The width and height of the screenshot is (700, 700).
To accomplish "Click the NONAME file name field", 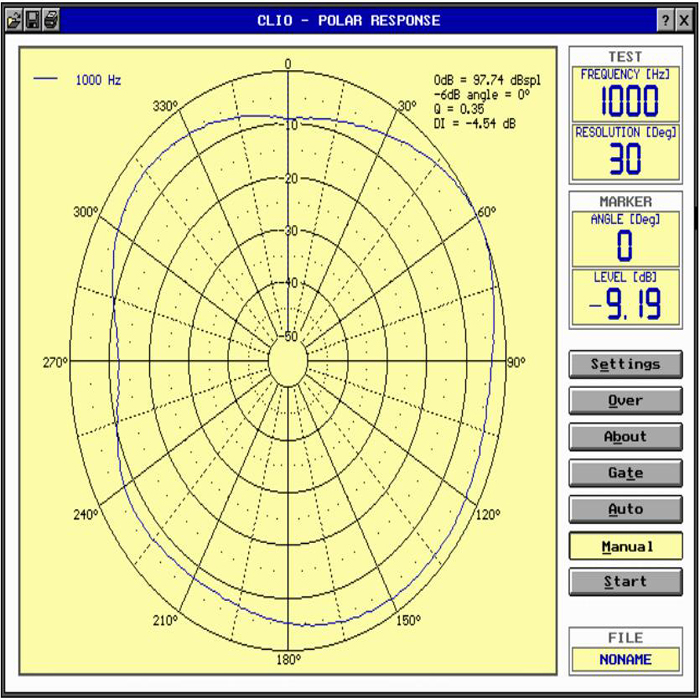I will point(625,660).
